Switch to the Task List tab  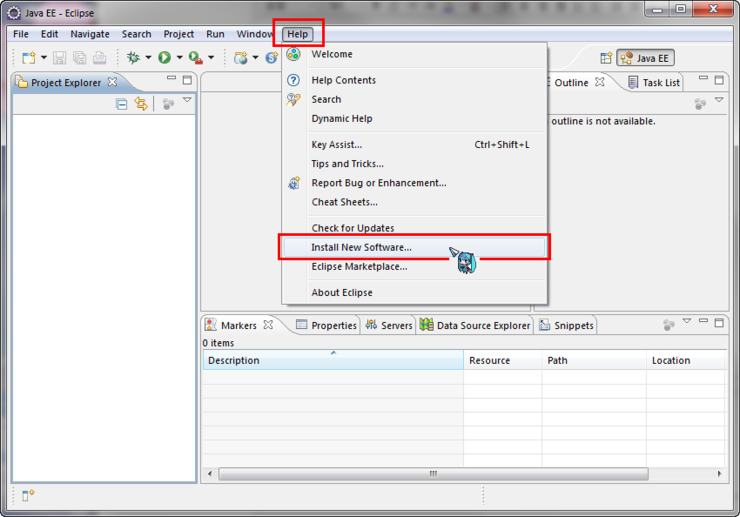(x=654, y=83)
